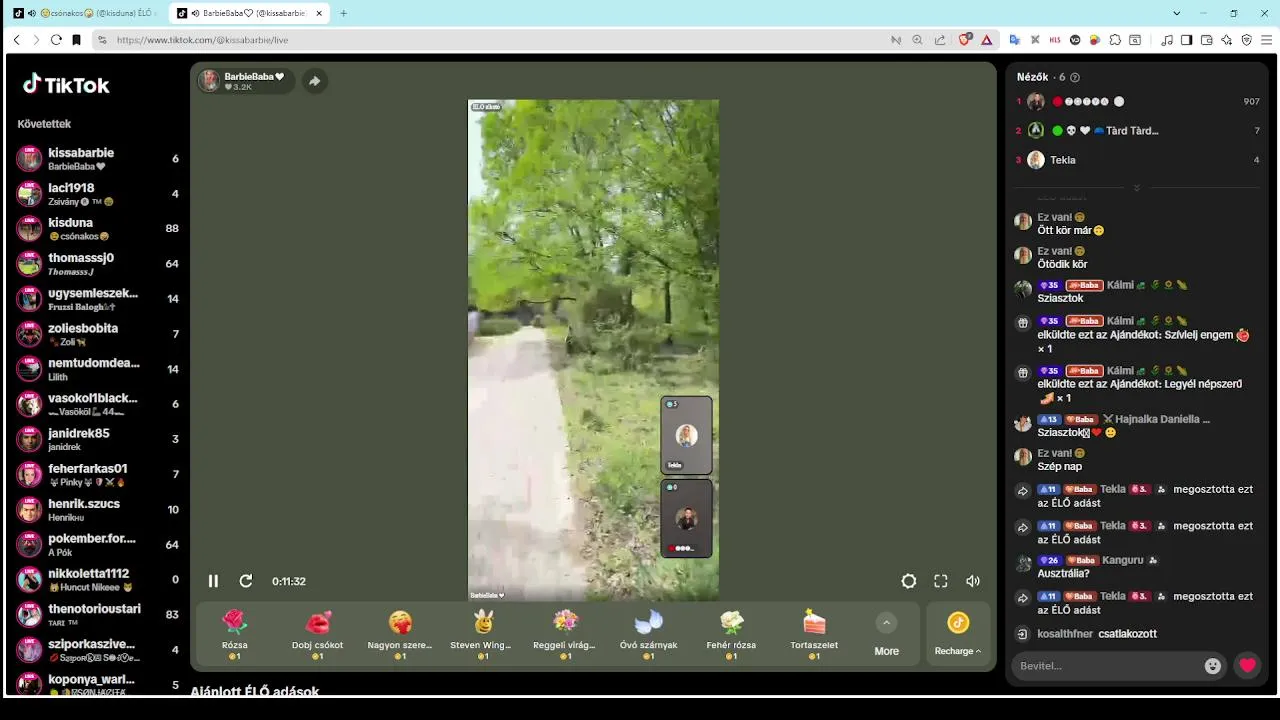Open Kanguru's Ausztrália? chat message
1280x720 pixels.
click(x=1137, y=567)
